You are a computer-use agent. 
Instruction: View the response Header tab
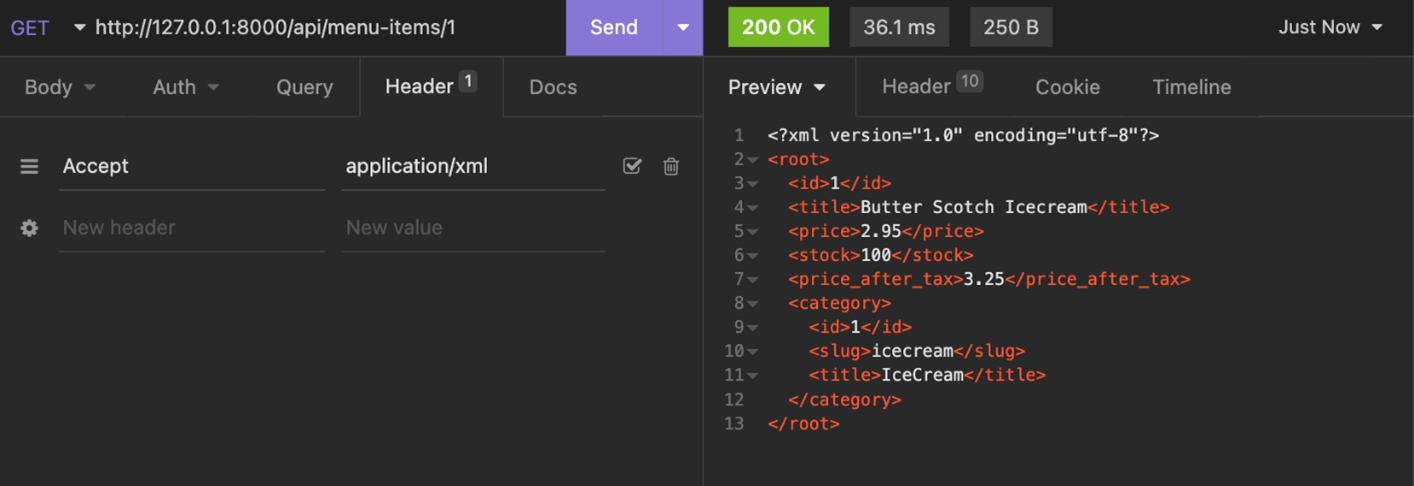[x=930, y=87]
